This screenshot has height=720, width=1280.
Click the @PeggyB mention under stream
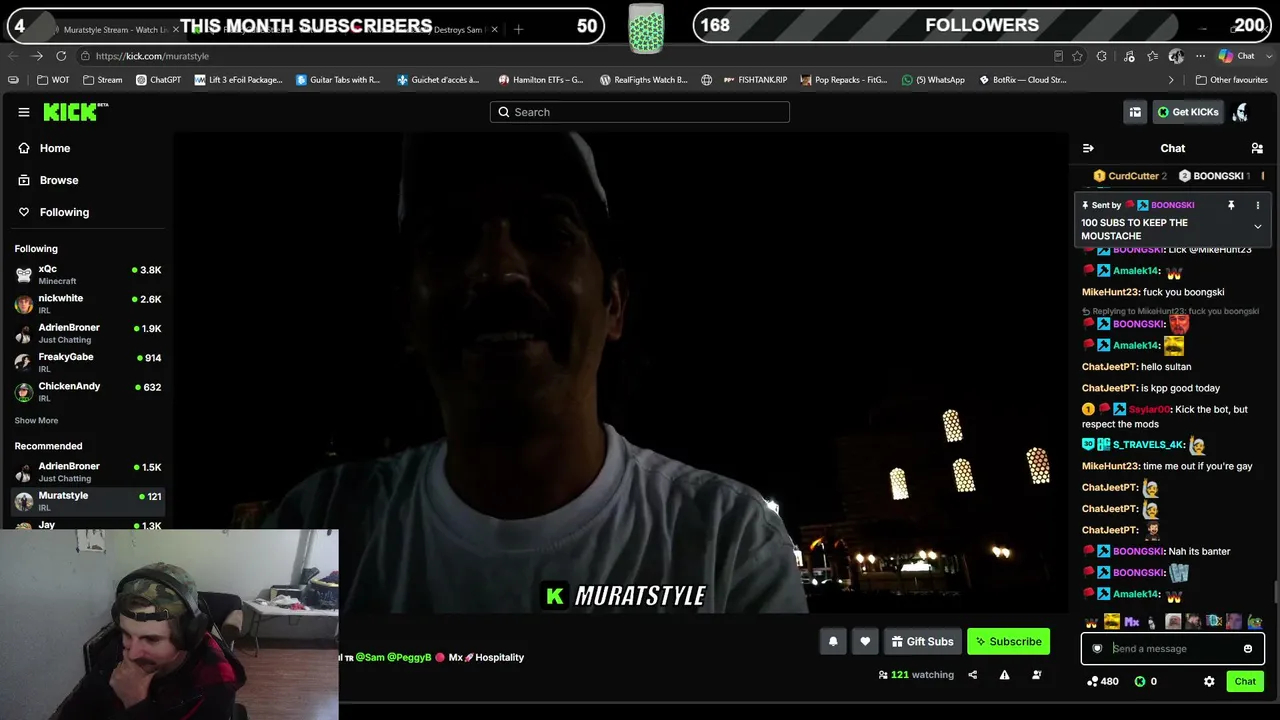(409, 658)
